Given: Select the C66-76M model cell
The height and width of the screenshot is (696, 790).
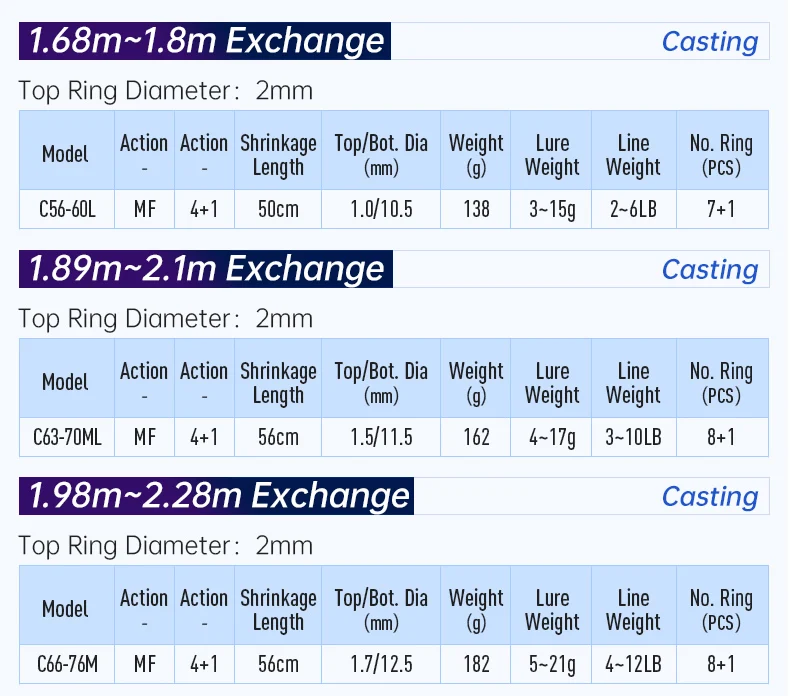Looking at the screenshot, I should (x=65, y=664).
